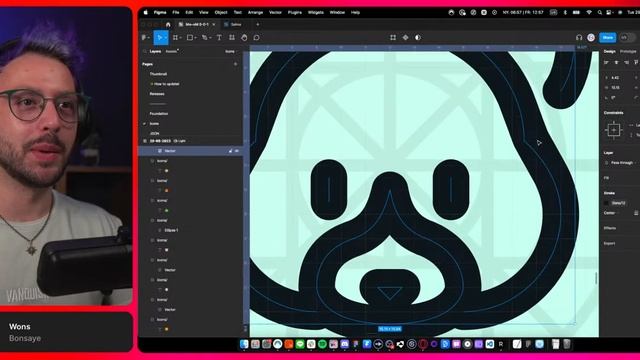640x360 pixels.
Task: Select the Ellipse 1 layer
Action: [171, 230]
